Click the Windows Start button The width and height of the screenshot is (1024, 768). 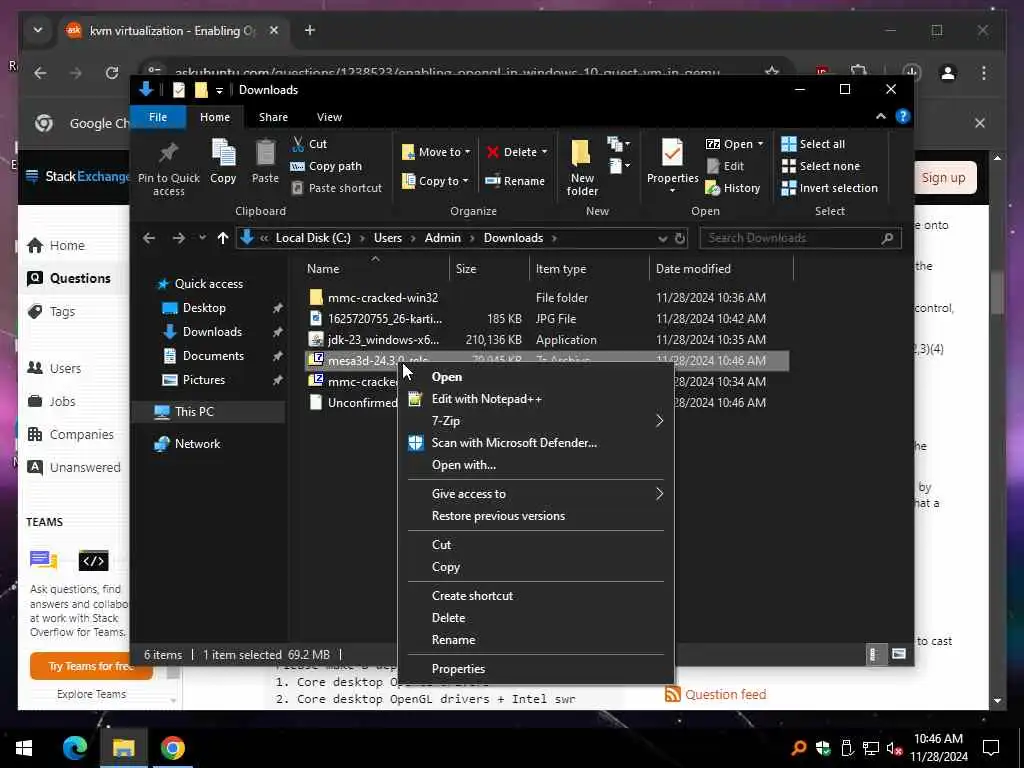click(24, 748)
